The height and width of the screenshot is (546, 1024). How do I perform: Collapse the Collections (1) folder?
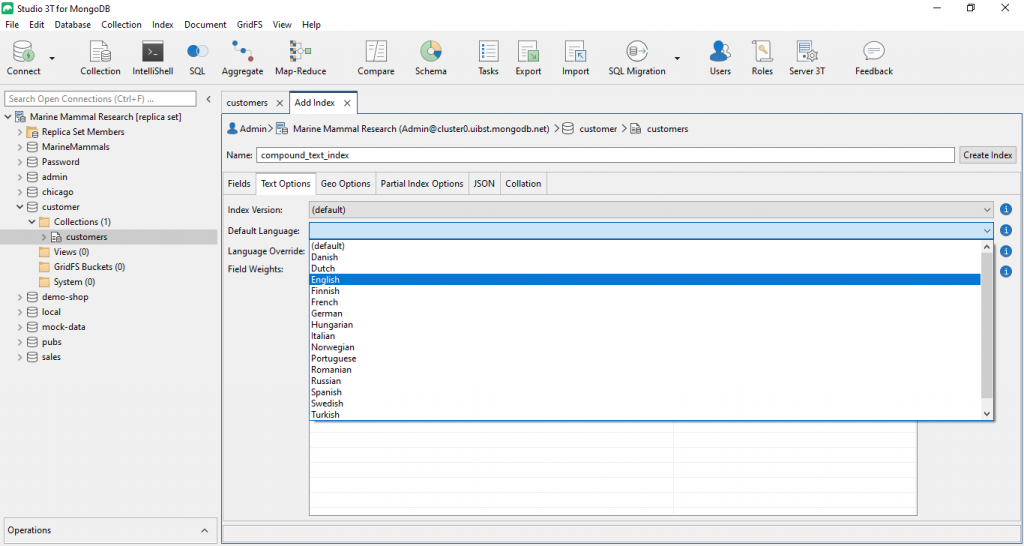click(x=32, y=222)
